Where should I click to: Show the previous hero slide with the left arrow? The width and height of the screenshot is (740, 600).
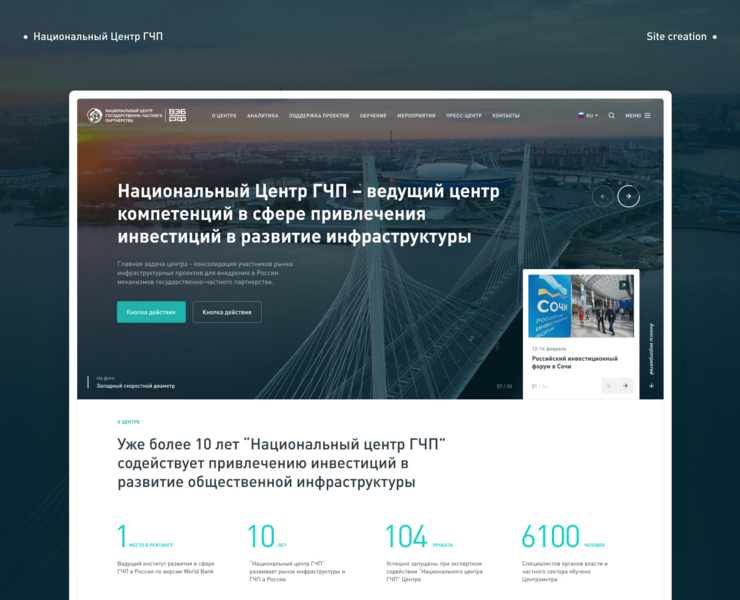coord(603,196)
